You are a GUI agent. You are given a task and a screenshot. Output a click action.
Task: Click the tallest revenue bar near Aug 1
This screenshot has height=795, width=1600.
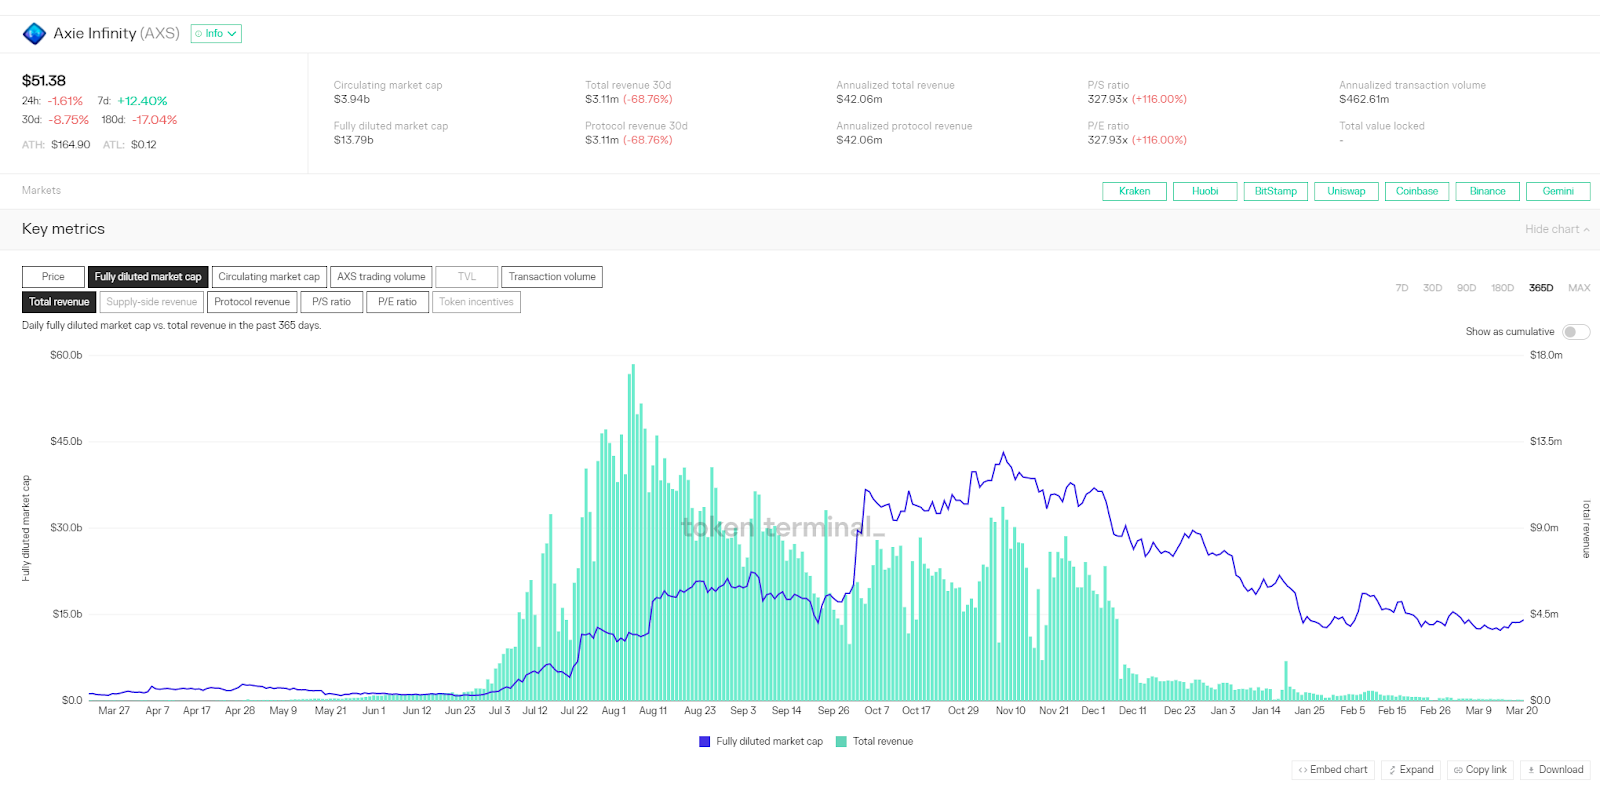point(633,532)
